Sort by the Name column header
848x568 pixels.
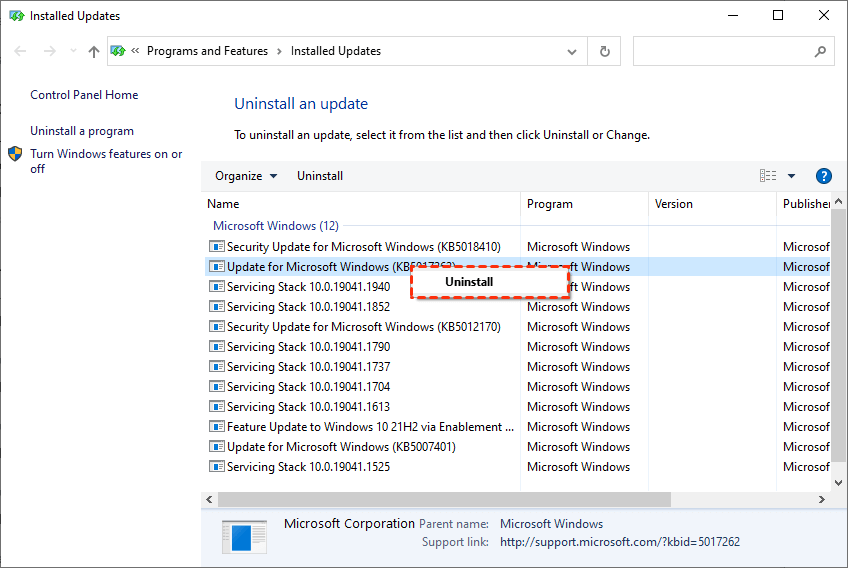361,204
